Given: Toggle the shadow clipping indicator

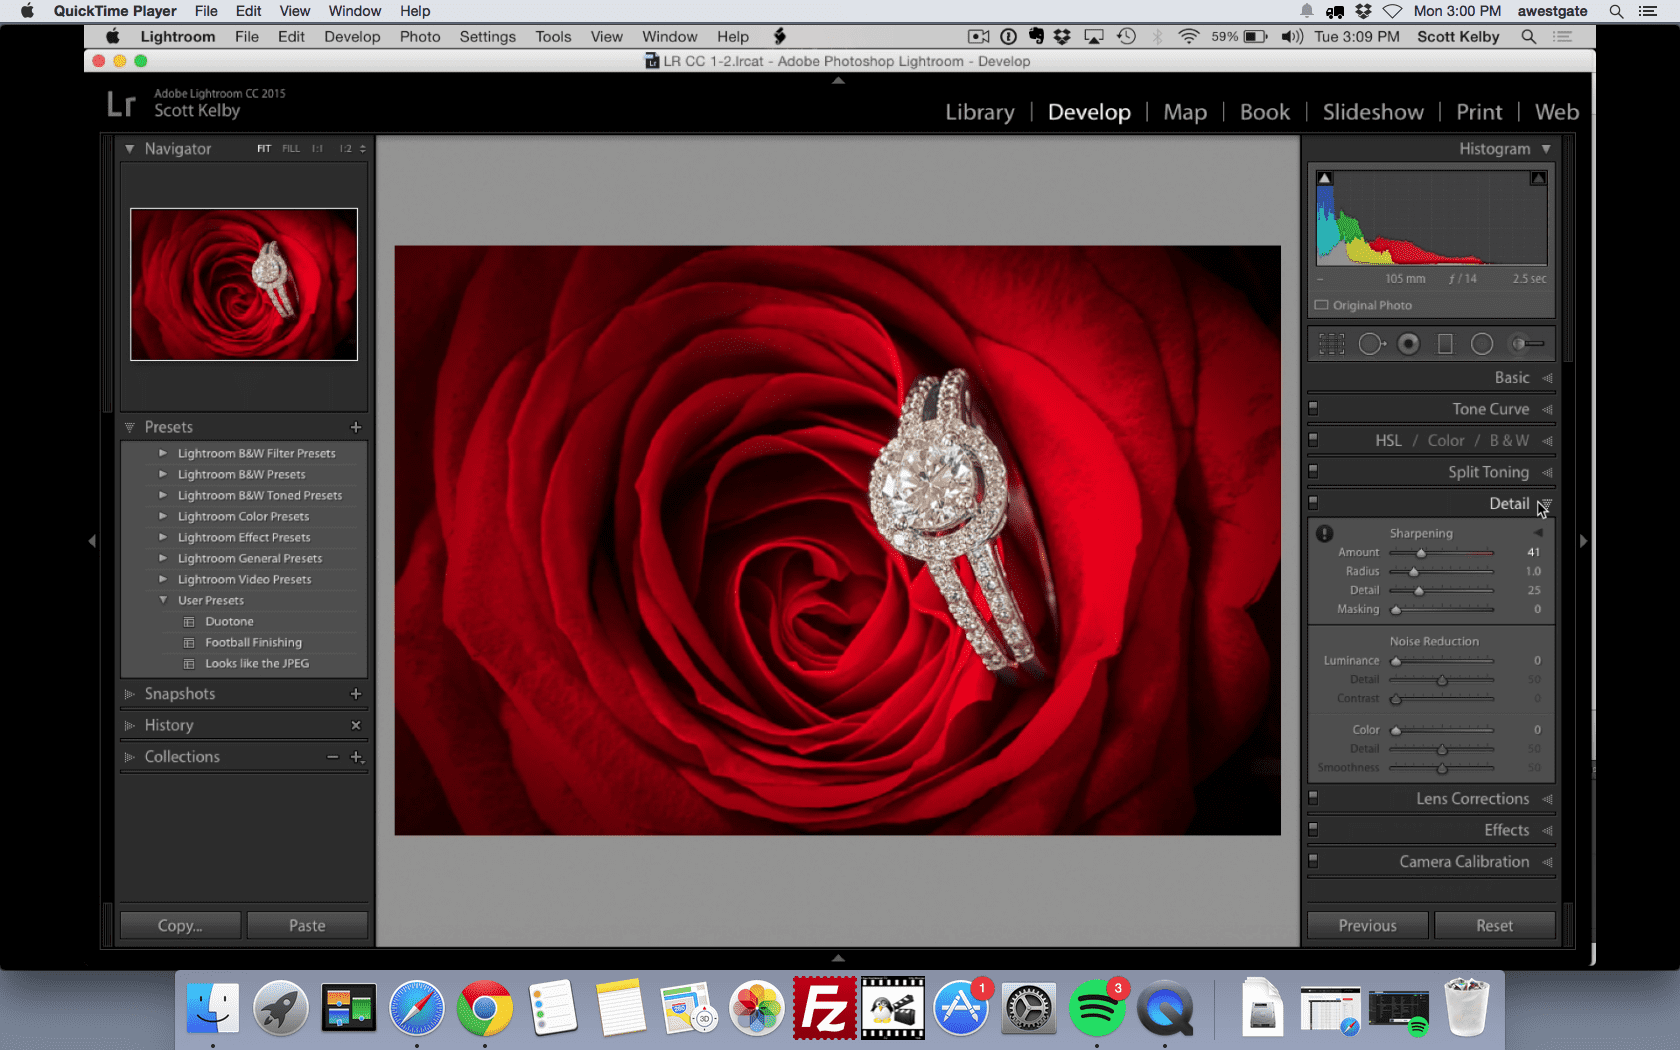Looking at the screenshot, I should tap(1325, 176).
